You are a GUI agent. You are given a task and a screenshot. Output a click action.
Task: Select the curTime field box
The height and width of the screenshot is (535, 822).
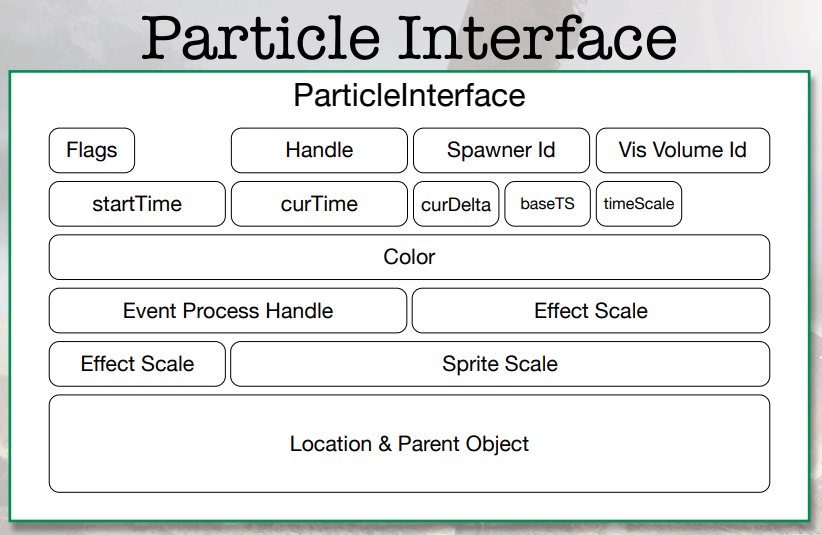click(x=319, y=204)
